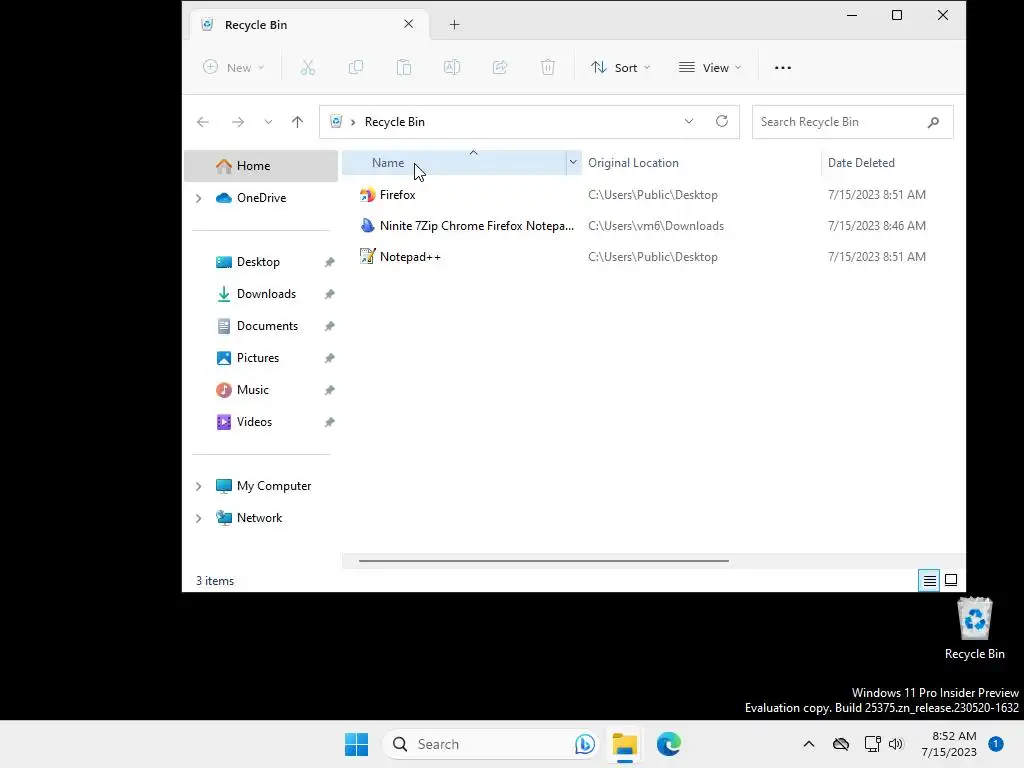Go back with the left arrow
This screenshot has width=1024, height=768.
[x=203, y=122]
